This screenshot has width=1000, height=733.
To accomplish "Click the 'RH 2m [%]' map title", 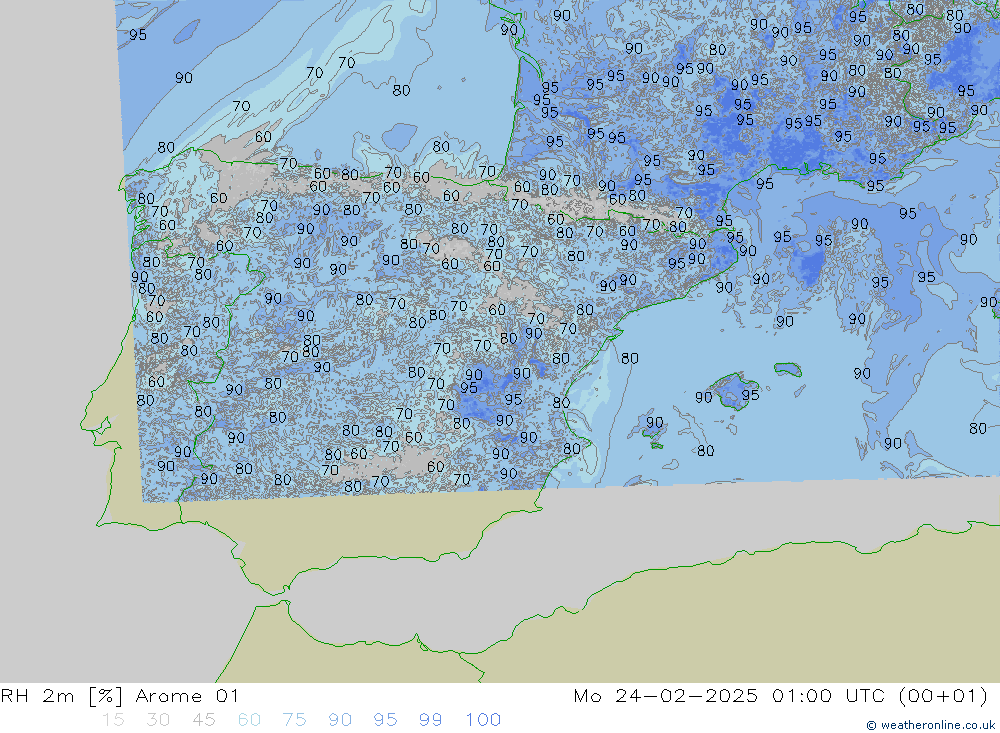I will pyautogui.click(x=61, y=695).
